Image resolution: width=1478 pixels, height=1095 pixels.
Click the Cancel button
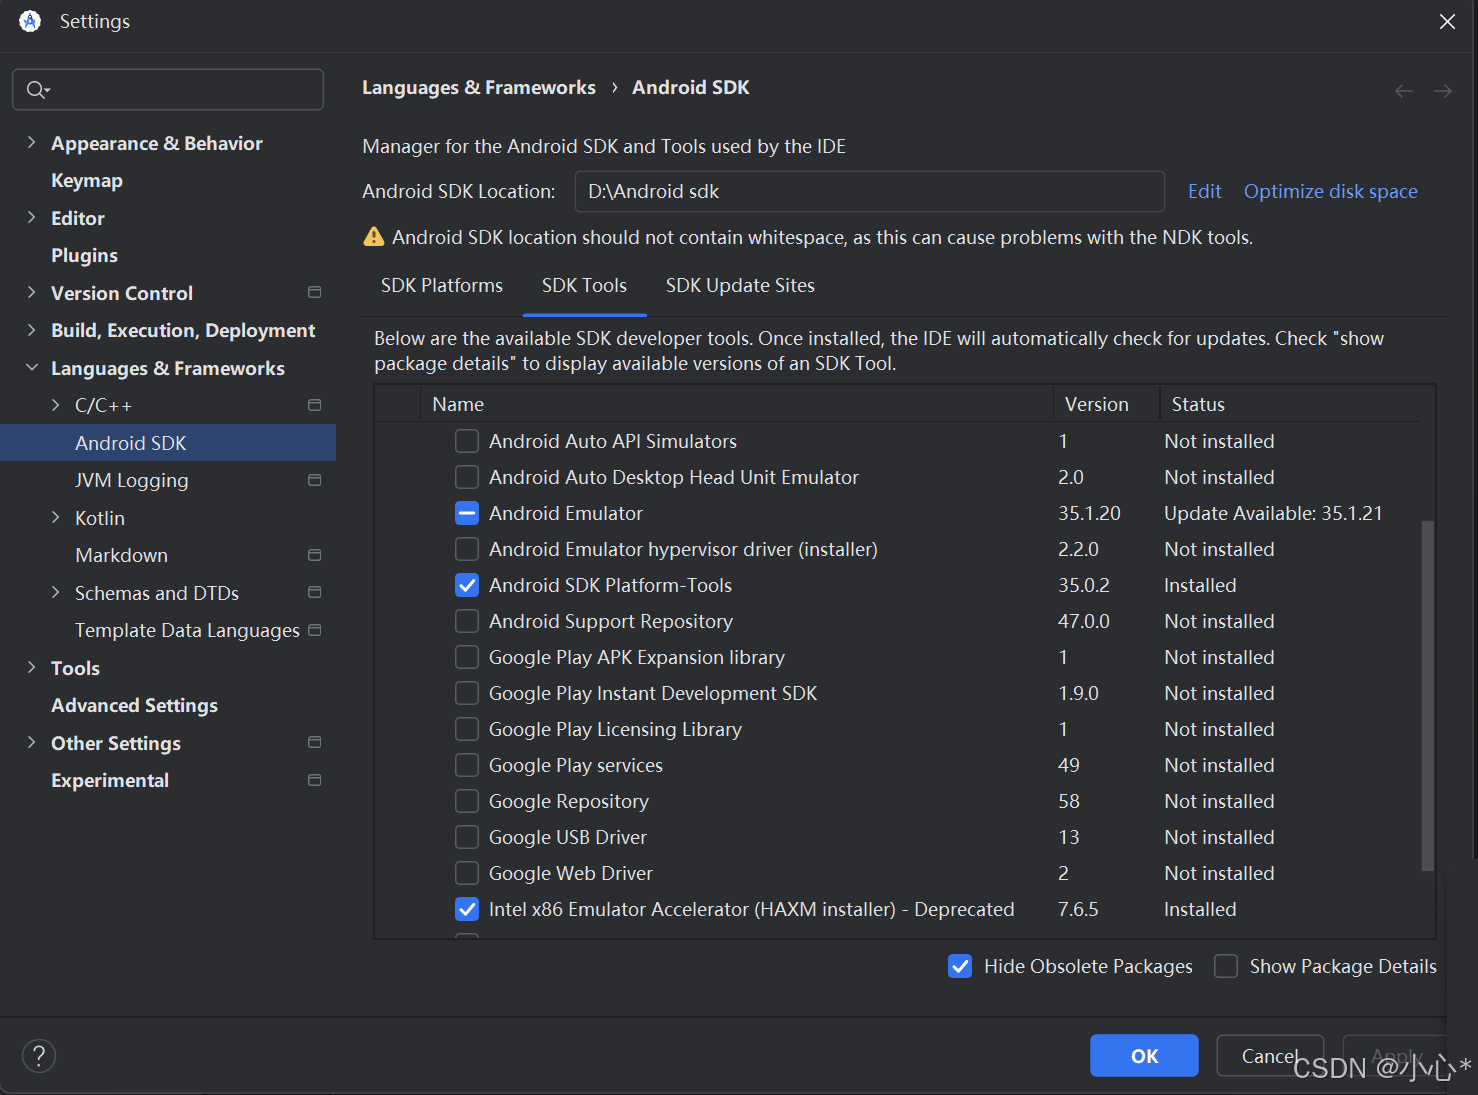[1270, 1055]
